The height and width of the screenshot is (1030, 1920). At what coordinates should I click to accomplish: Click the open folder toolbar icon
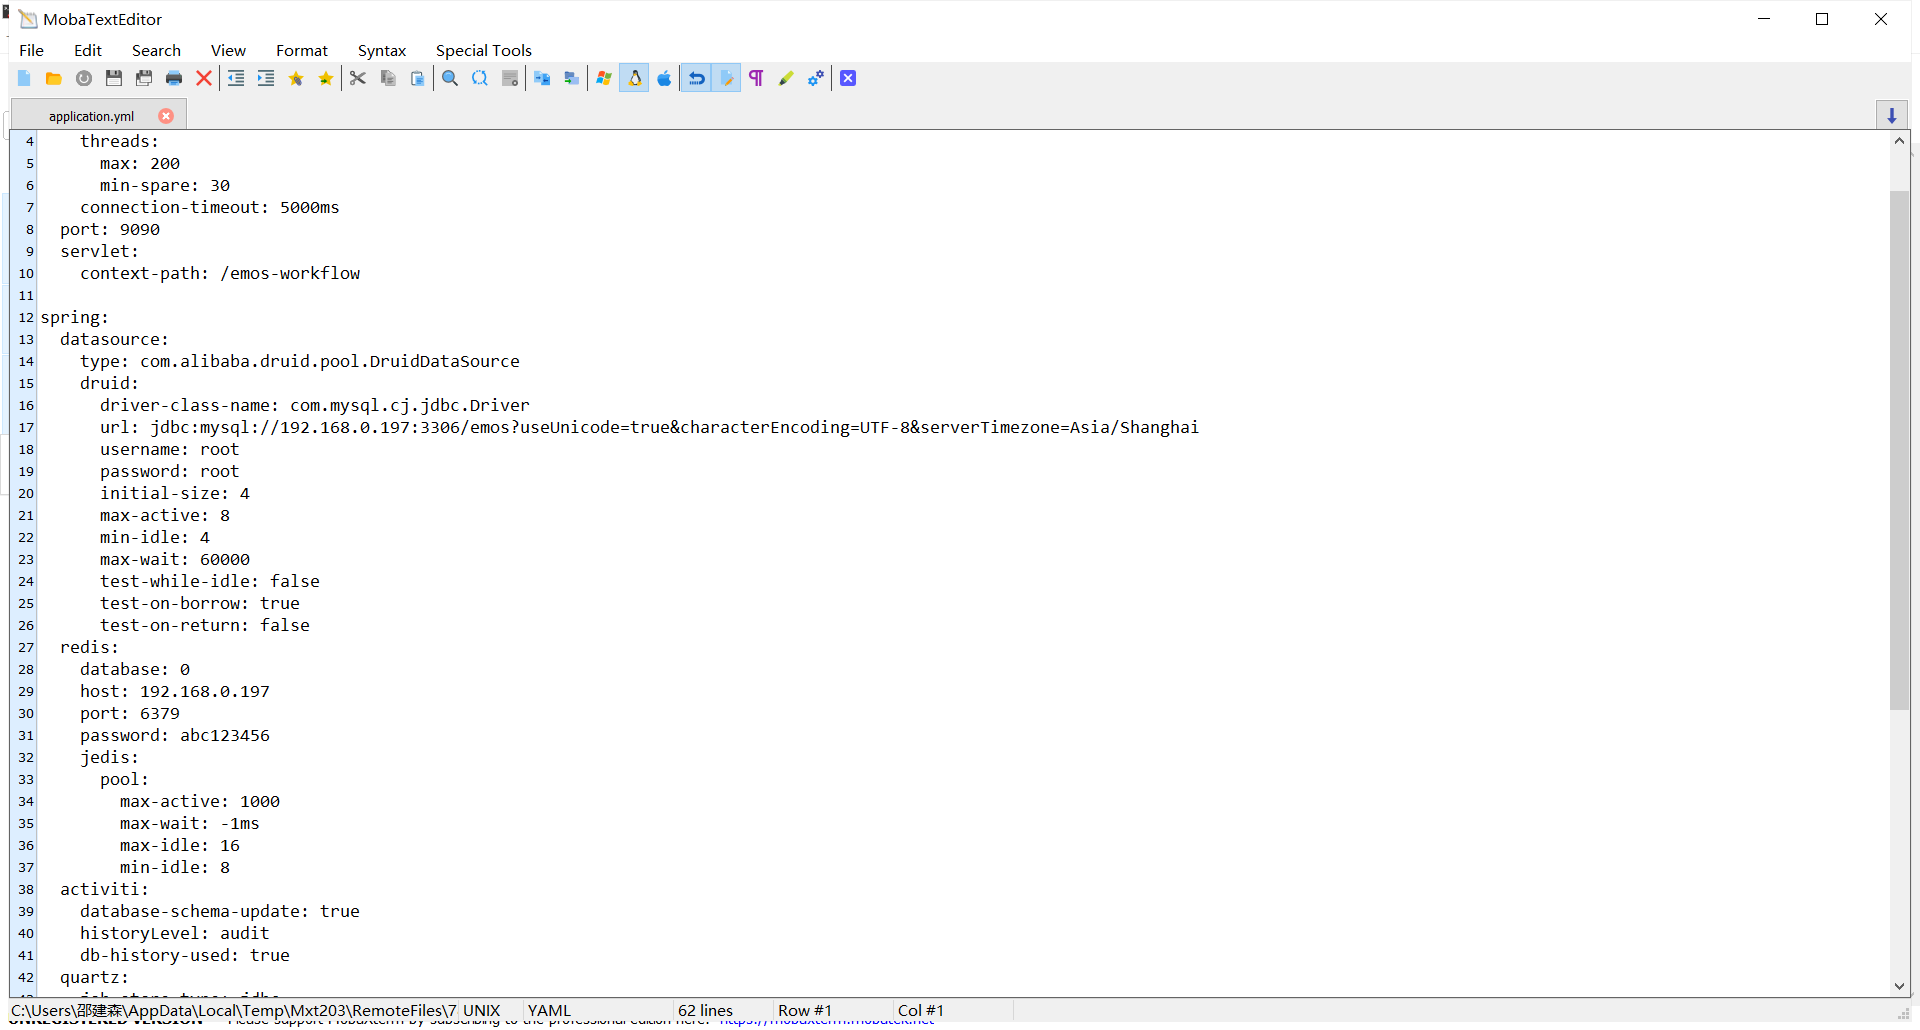54,78
